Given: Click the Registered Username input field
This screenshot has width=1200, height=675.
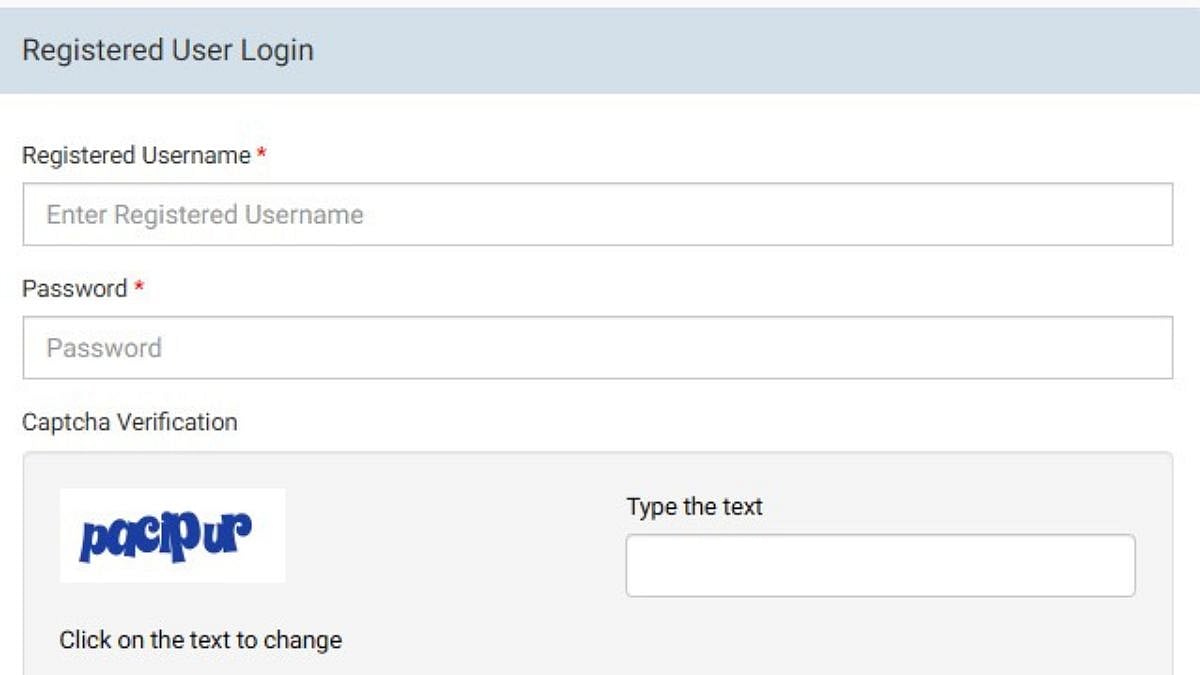Looking at the screenshot, I should [597, 214].
